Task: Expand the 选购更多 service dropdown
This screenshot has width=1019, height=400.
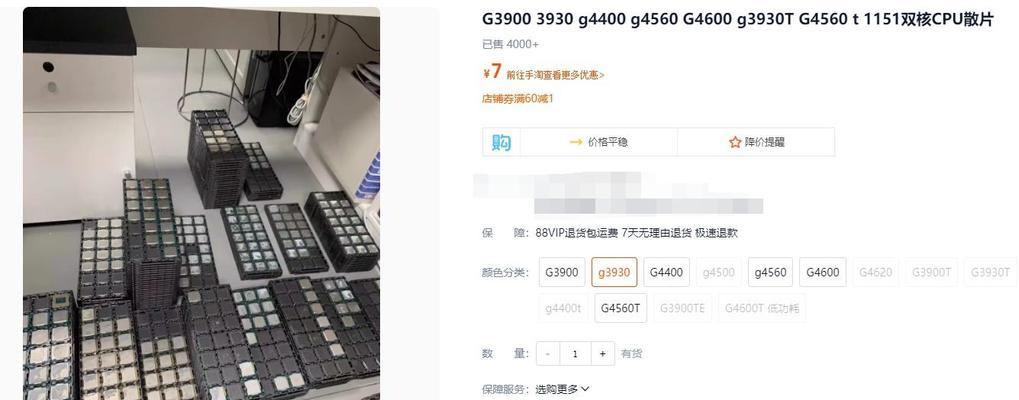Action: (x=563, y=390)
